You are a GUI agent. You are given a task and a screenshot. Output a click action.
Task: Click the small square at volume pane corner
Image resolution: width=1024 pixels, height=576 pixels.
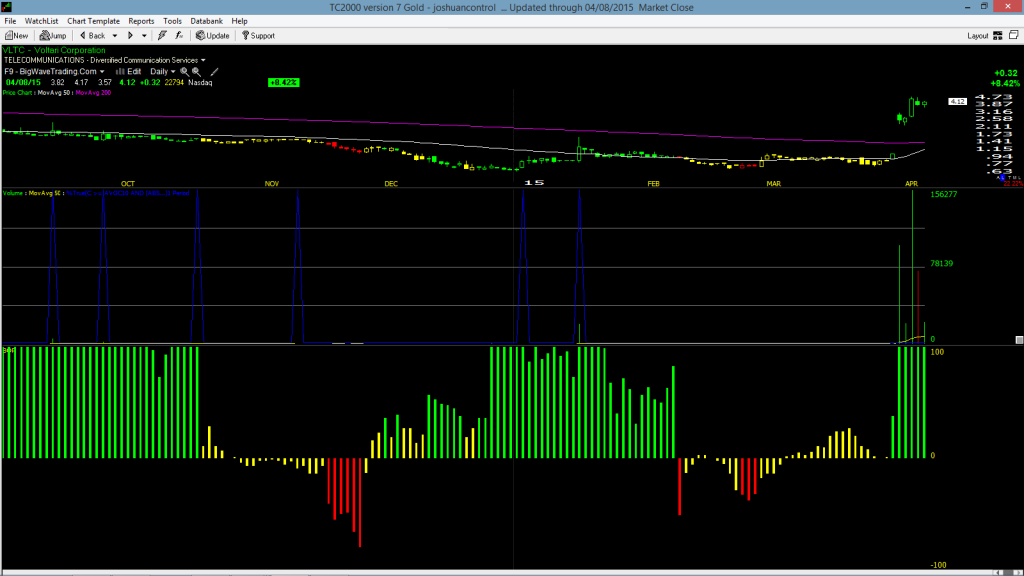(x=1019, y=340)
